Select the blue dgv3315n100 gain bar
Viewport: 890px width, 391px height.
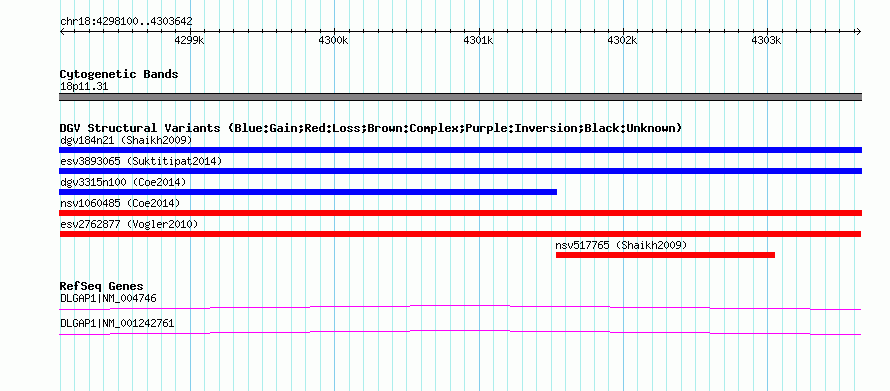click(308, 192)
